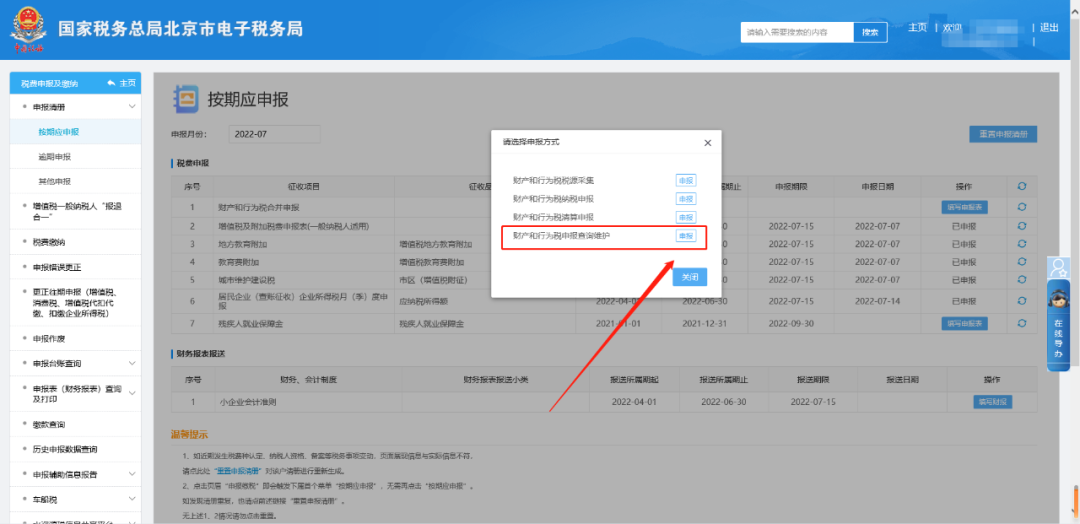This screenshot has width=1080, height=524.
Task: Refresh row 5 城市维护建设税
Action: (x=1021, y=280)
